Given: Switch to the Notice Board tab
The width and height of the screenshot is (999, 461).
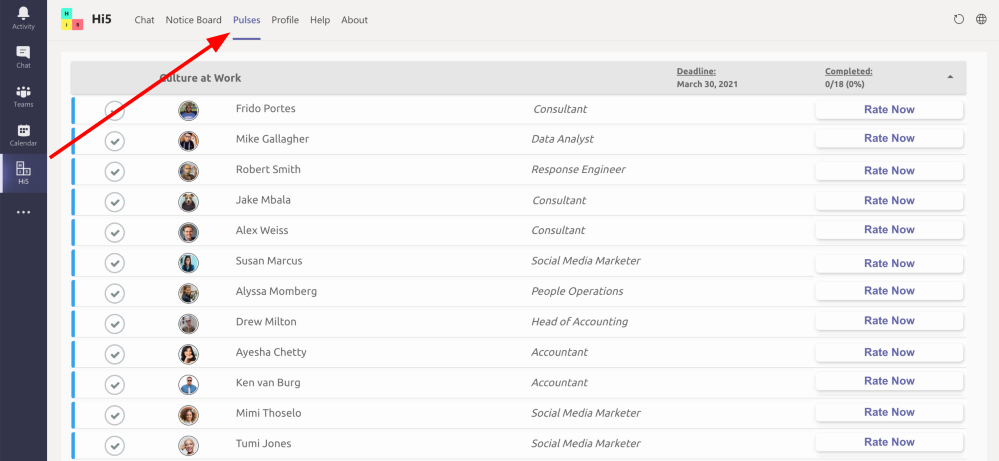Looking at the screenshot, I should tap(194, 20).
